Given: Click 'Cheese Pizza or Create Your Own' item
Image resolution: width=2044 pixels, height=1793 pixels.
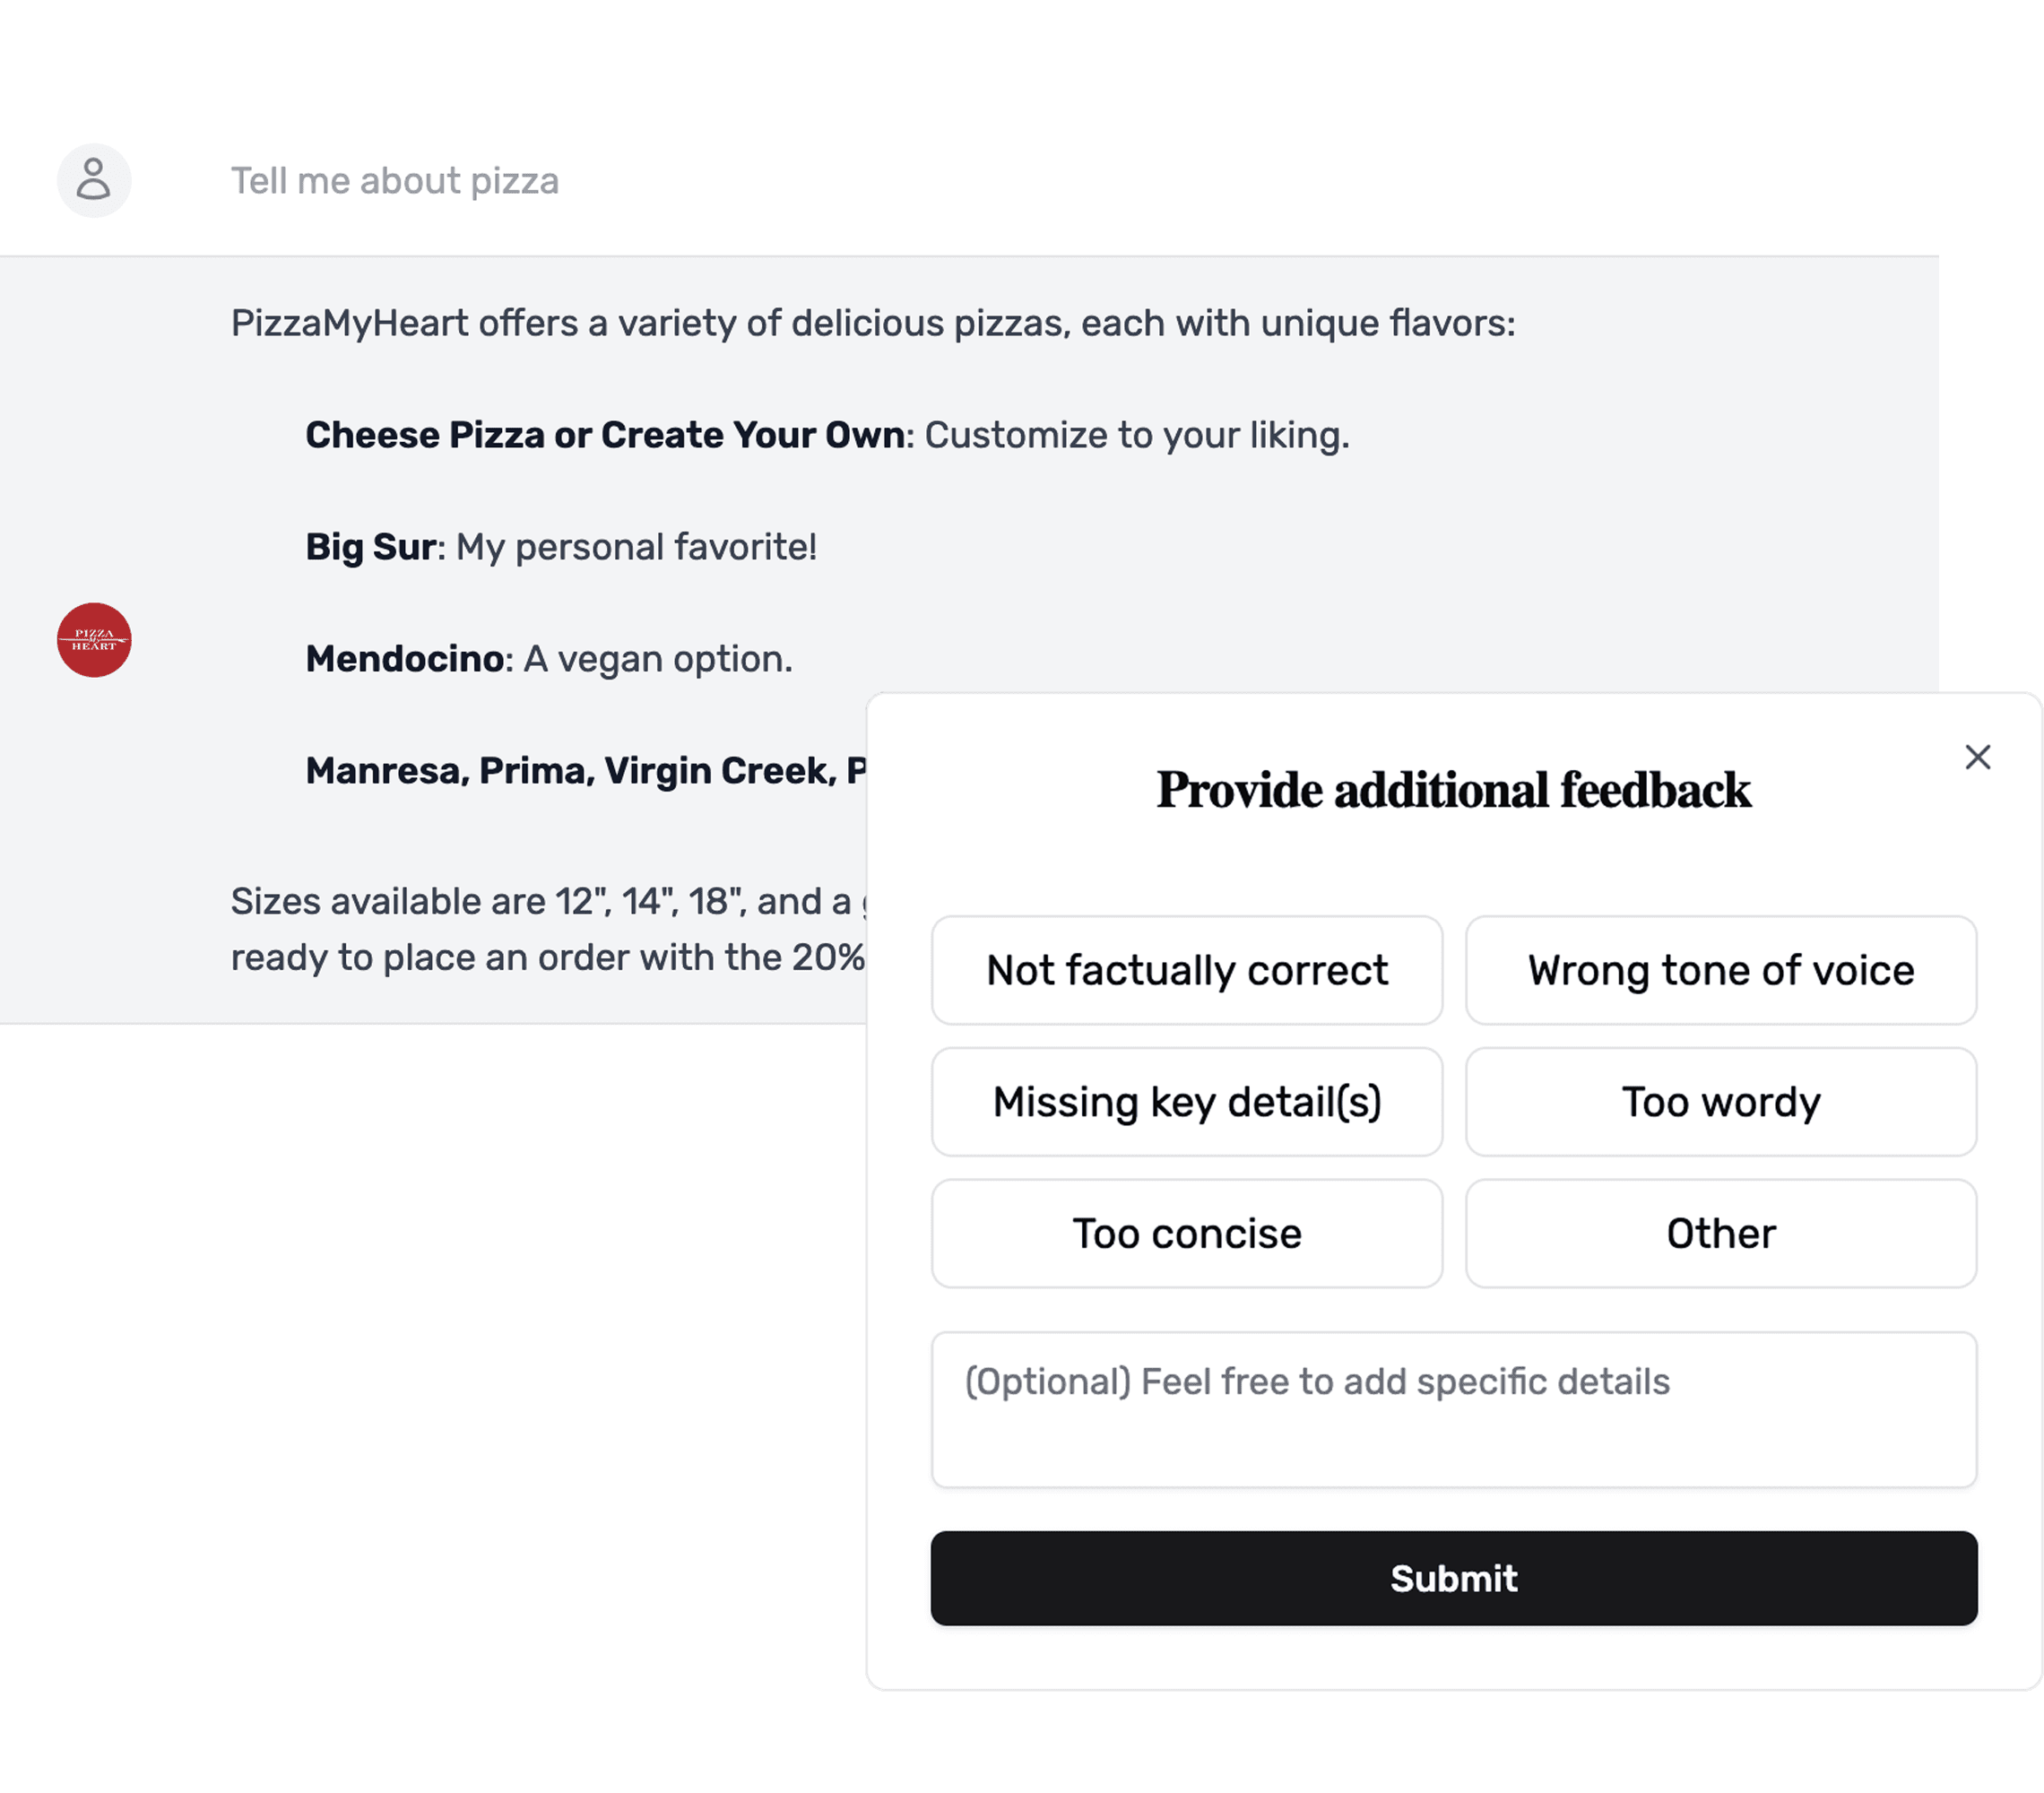Looking at the screenshot, I should point(606,435).
